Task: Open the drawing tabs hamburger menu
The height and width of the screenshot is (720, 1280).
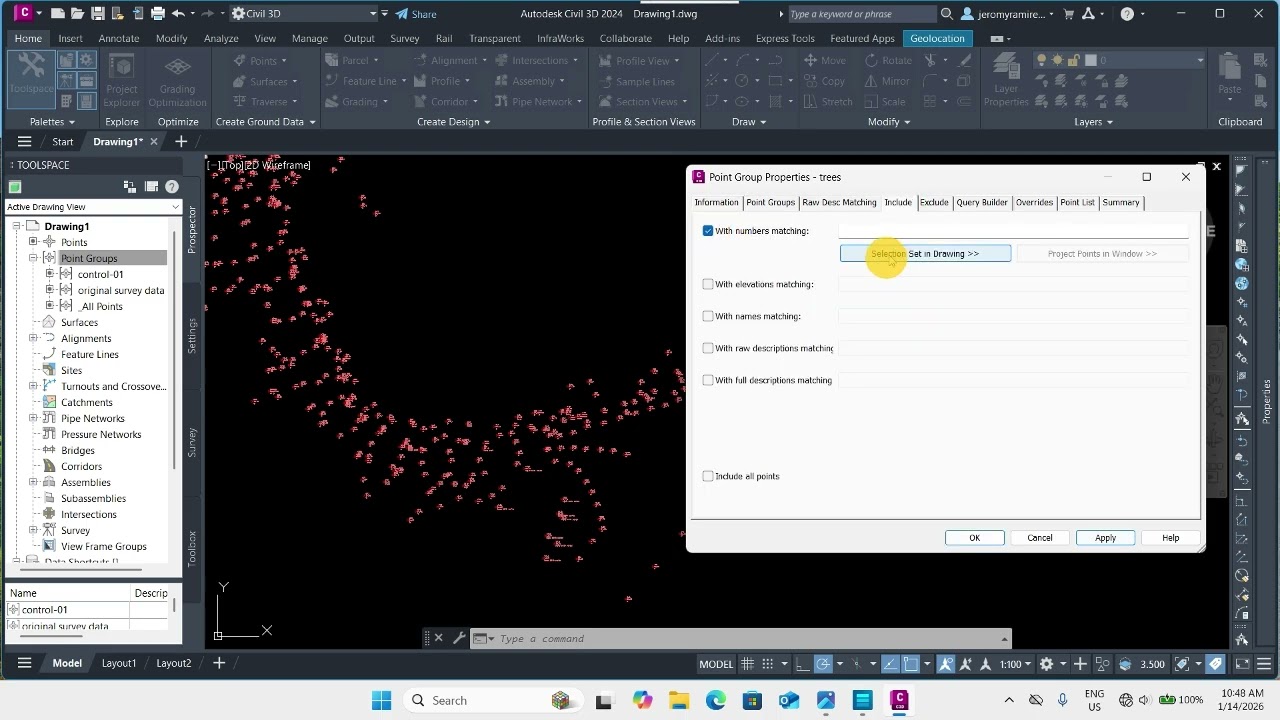Action: click(x=25, y=141)
